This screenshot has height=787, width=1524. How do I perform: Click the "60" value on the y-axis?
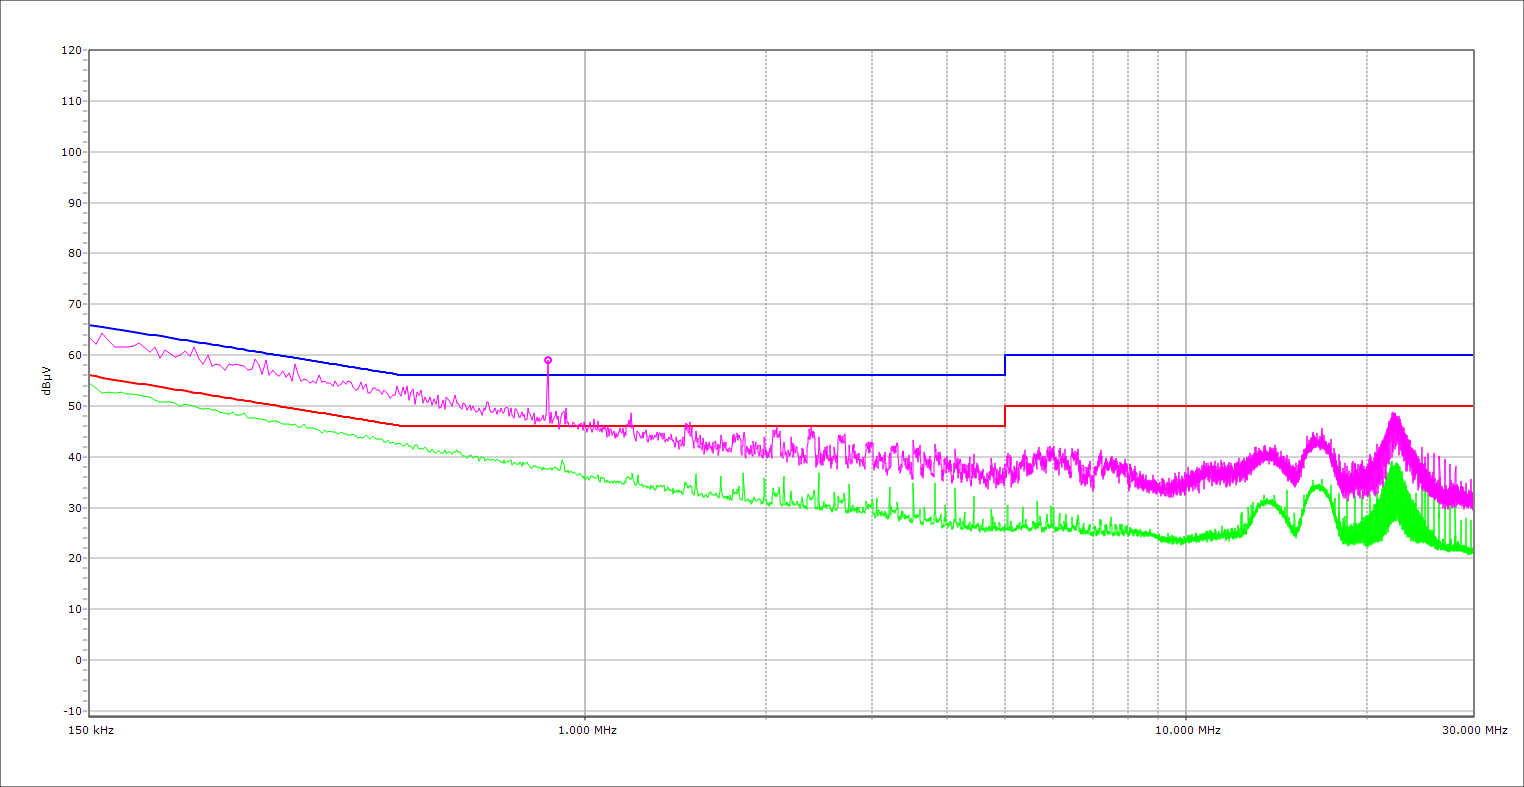click(74, 355)
